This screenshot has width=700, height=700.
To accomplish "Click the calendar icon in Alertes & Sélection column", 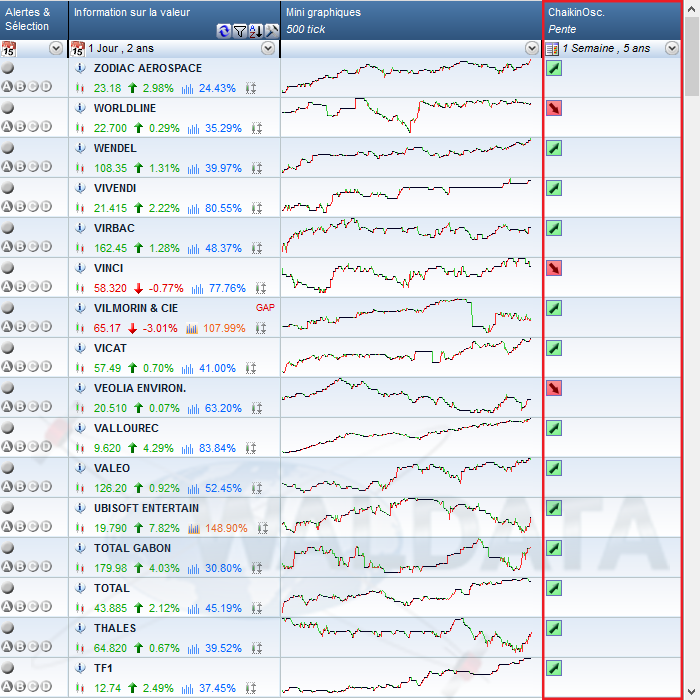I will pyautogui.click(x=8, y=48).
